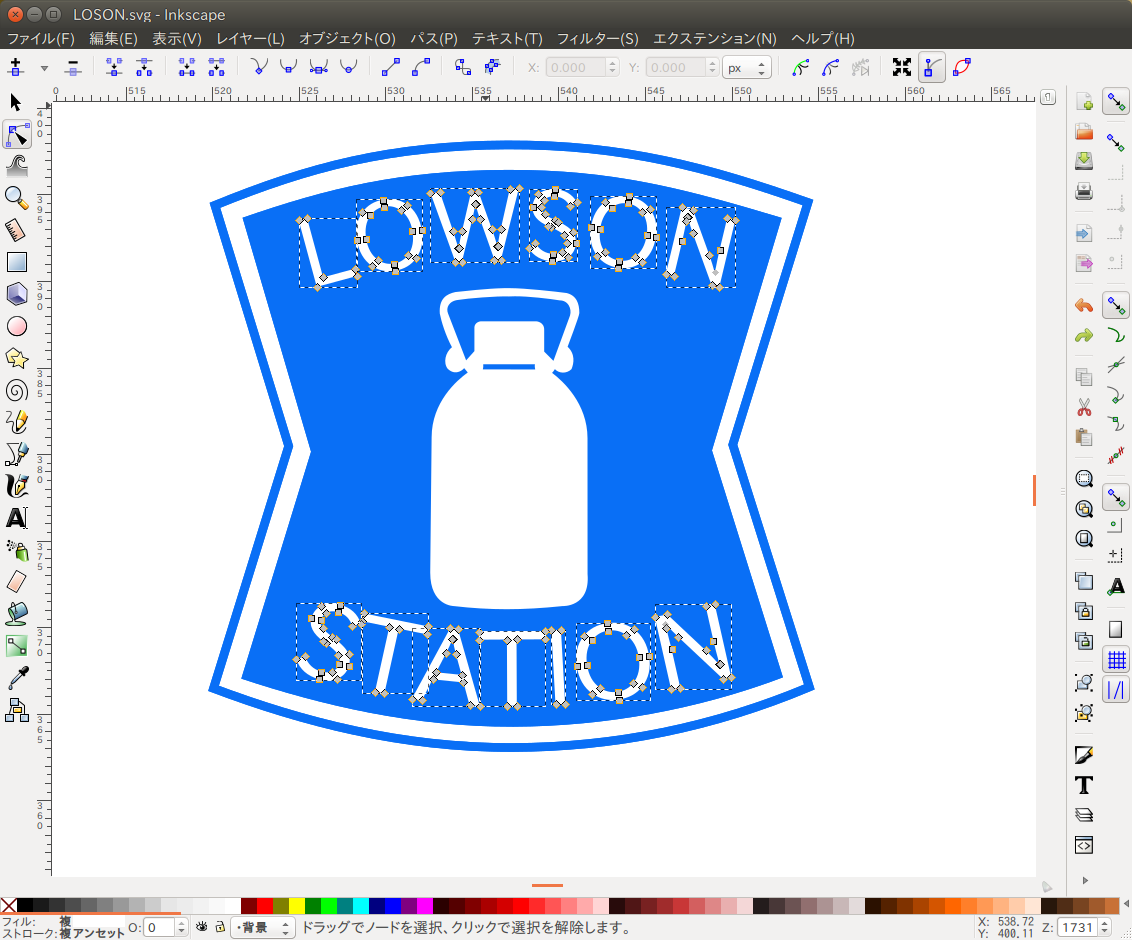
Task: Select the Eraser tool
Action: (x=17, y=582)
